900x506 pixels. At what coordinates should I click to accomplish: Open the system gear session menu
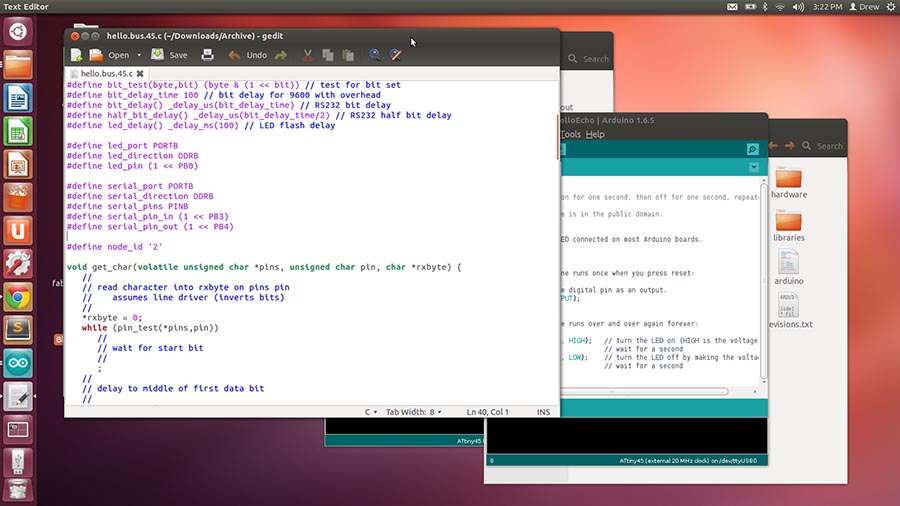coord(890,7)
